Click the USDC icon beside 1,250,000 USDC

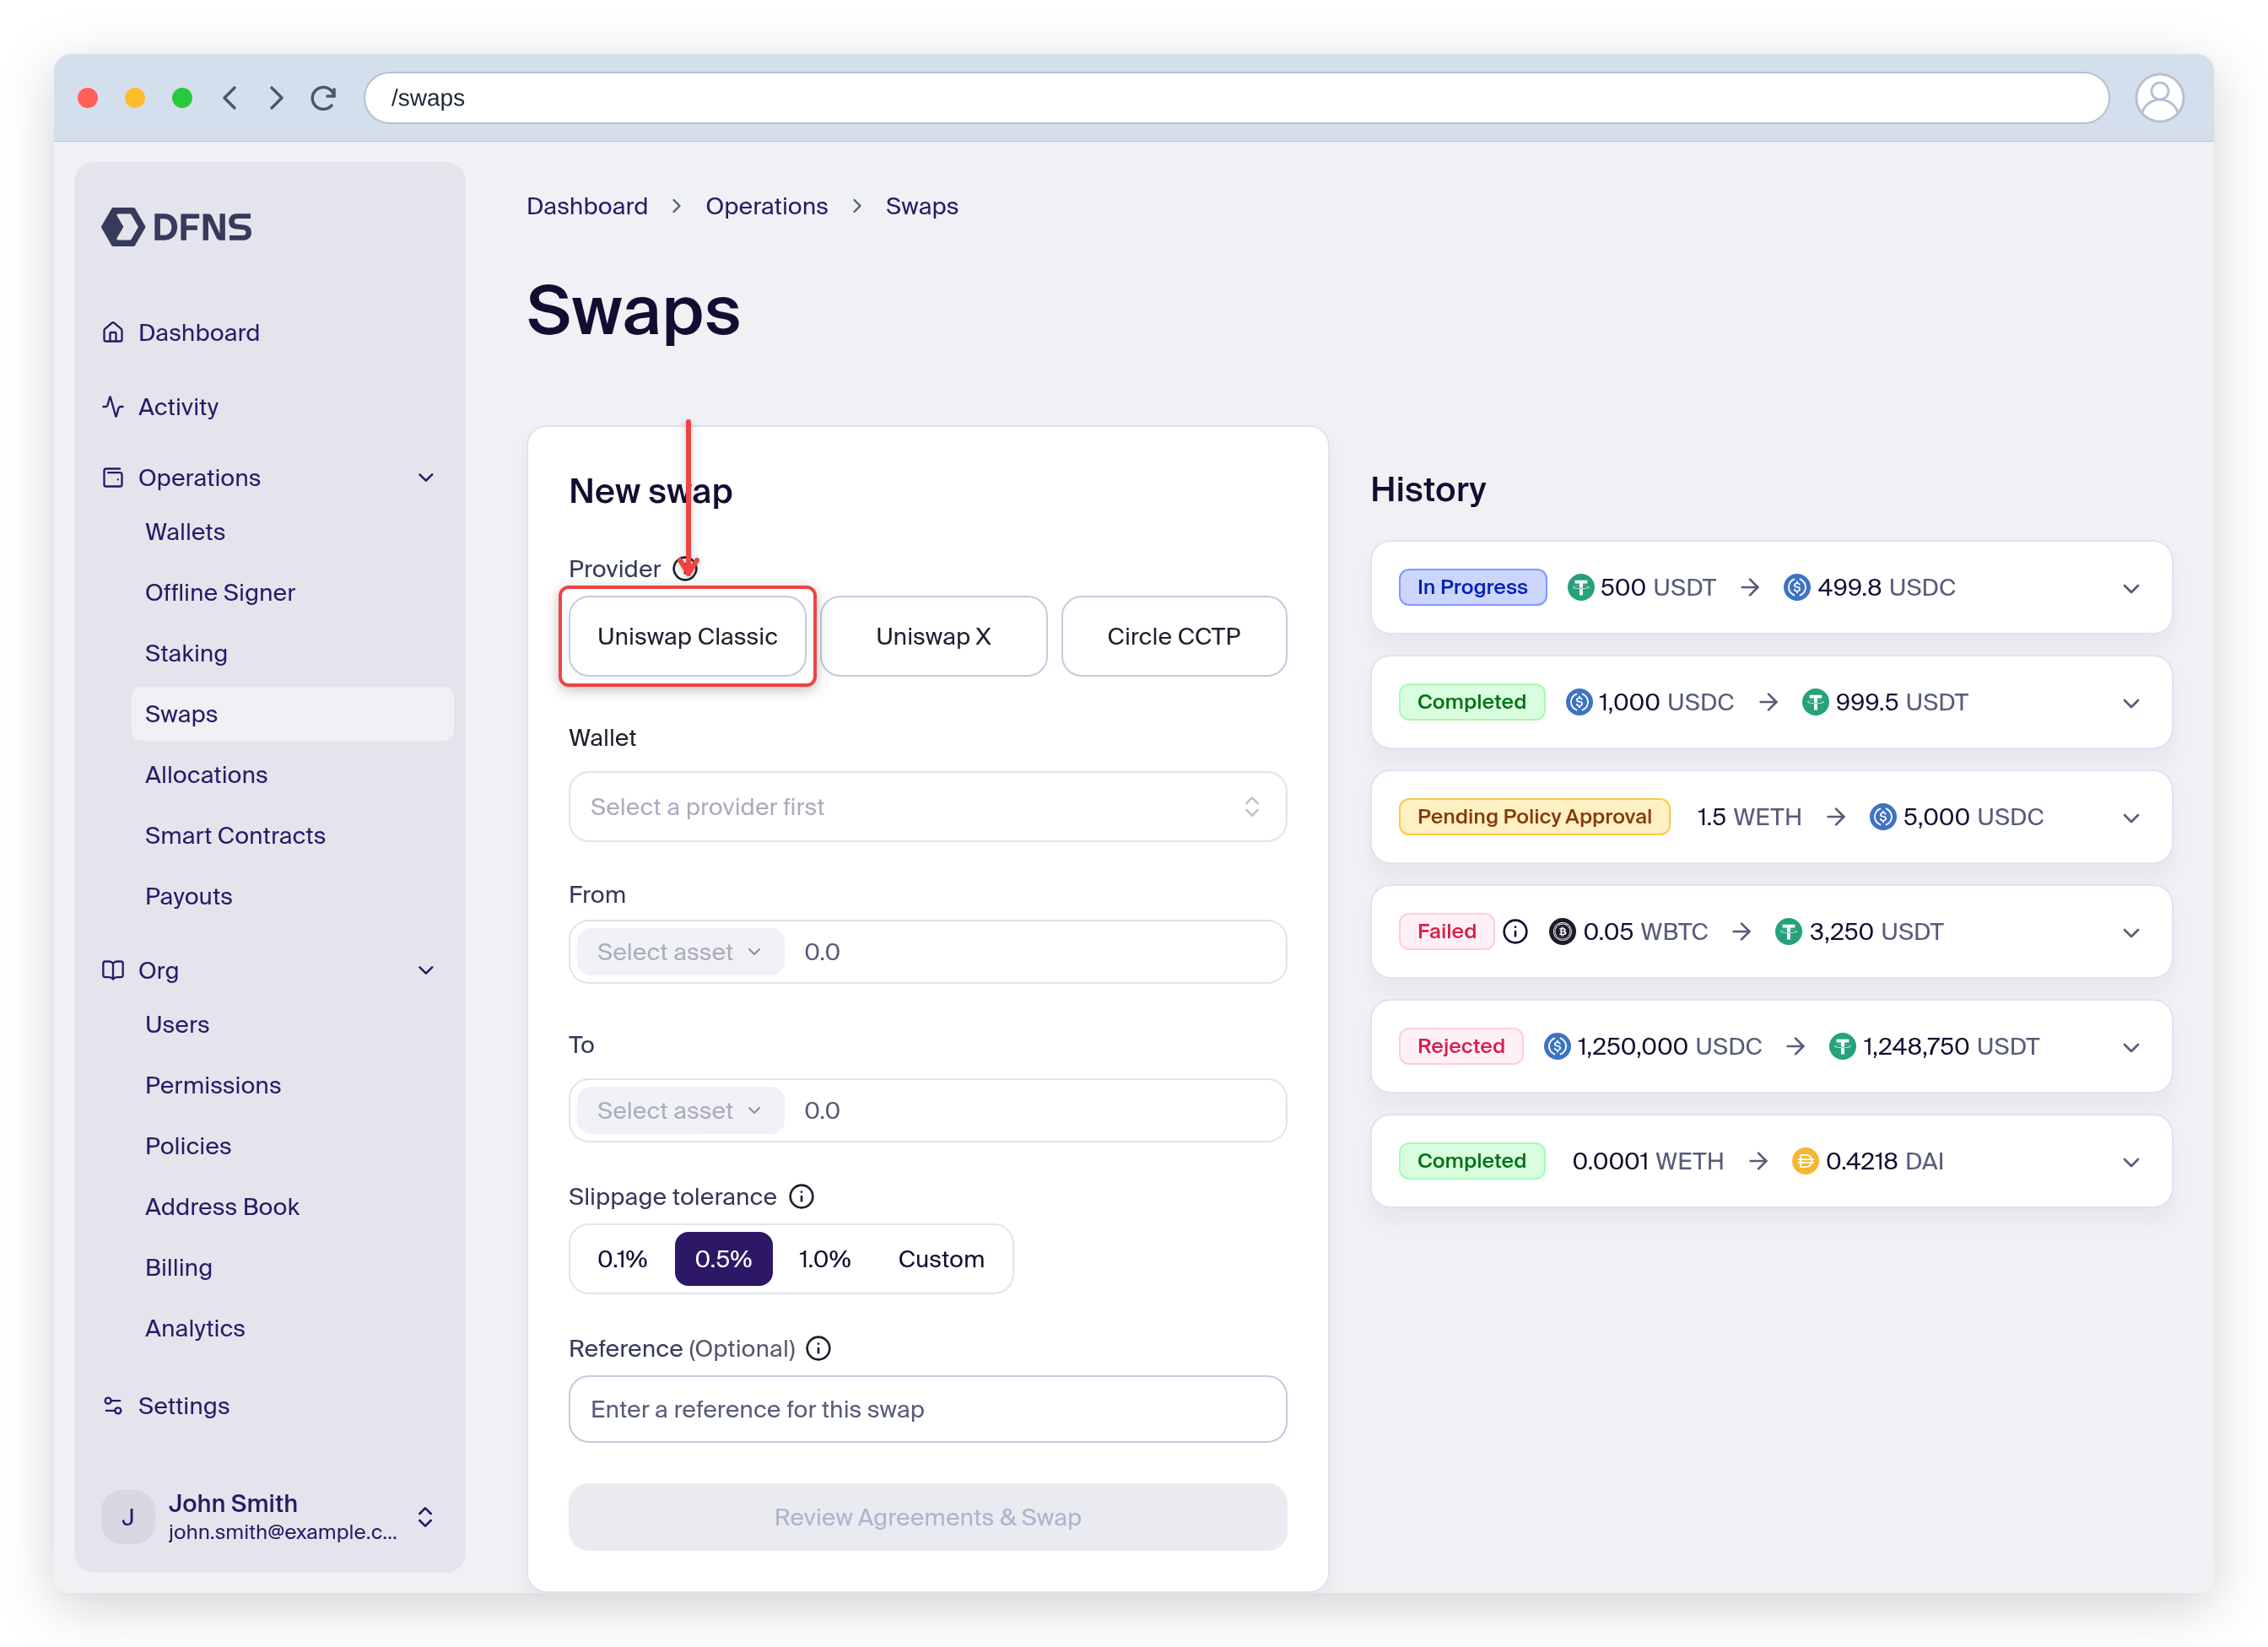pyautogui.click(x=1556, y=1046)
